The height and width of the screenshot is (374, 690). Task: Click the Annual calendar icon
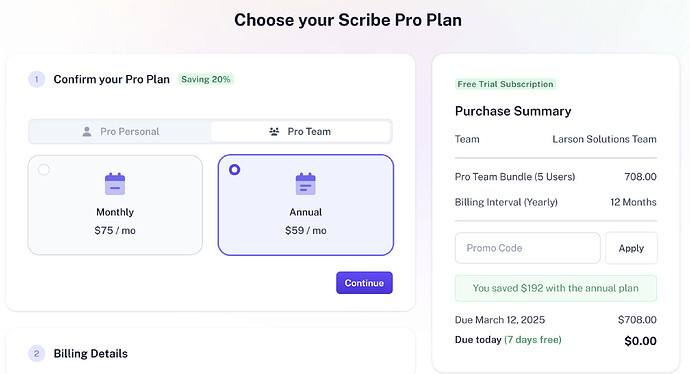coord(305,183)
